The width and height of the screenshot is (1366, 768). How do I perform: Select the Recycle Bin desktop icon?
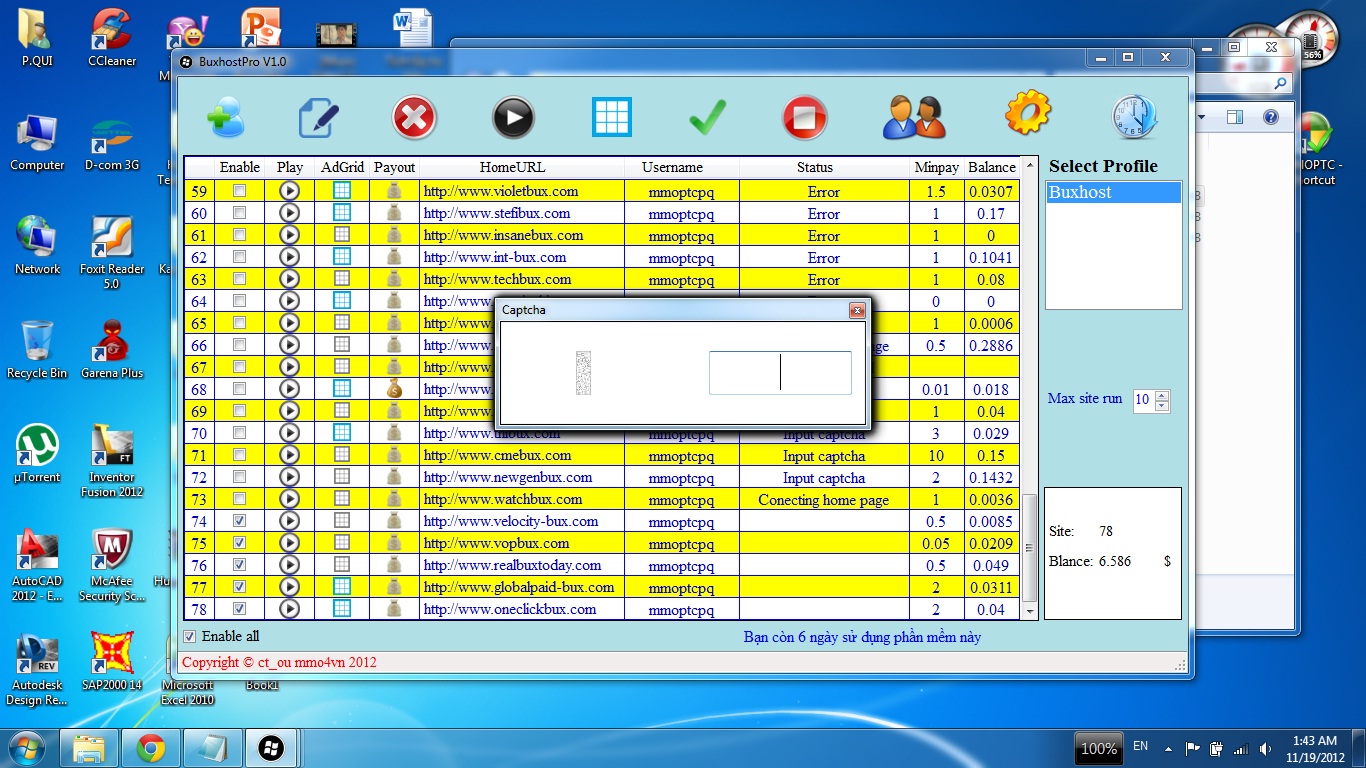coord(37,350)
